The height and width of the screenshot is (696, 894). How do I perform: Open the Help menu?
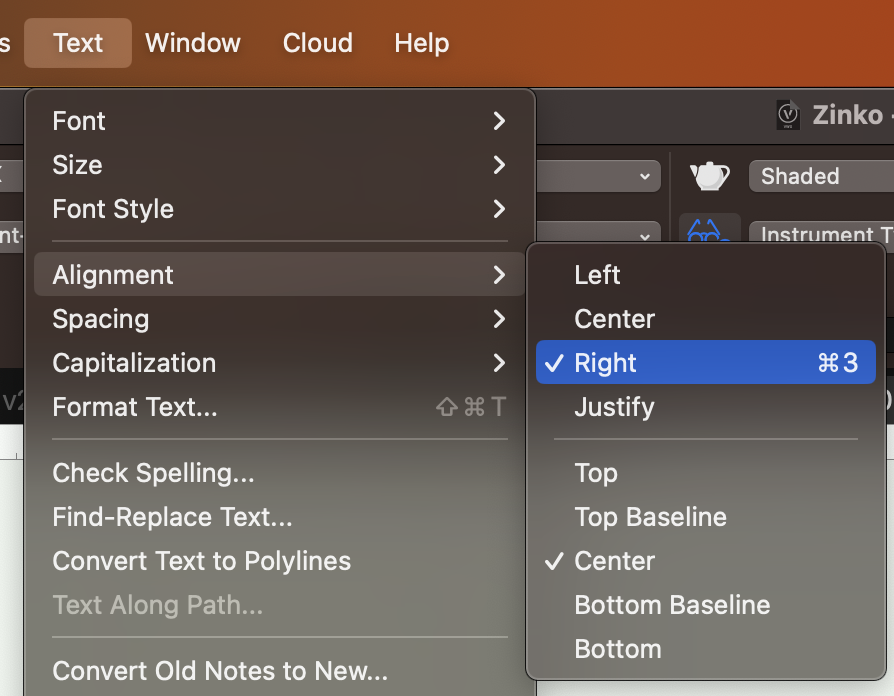[x=420, y=42]
